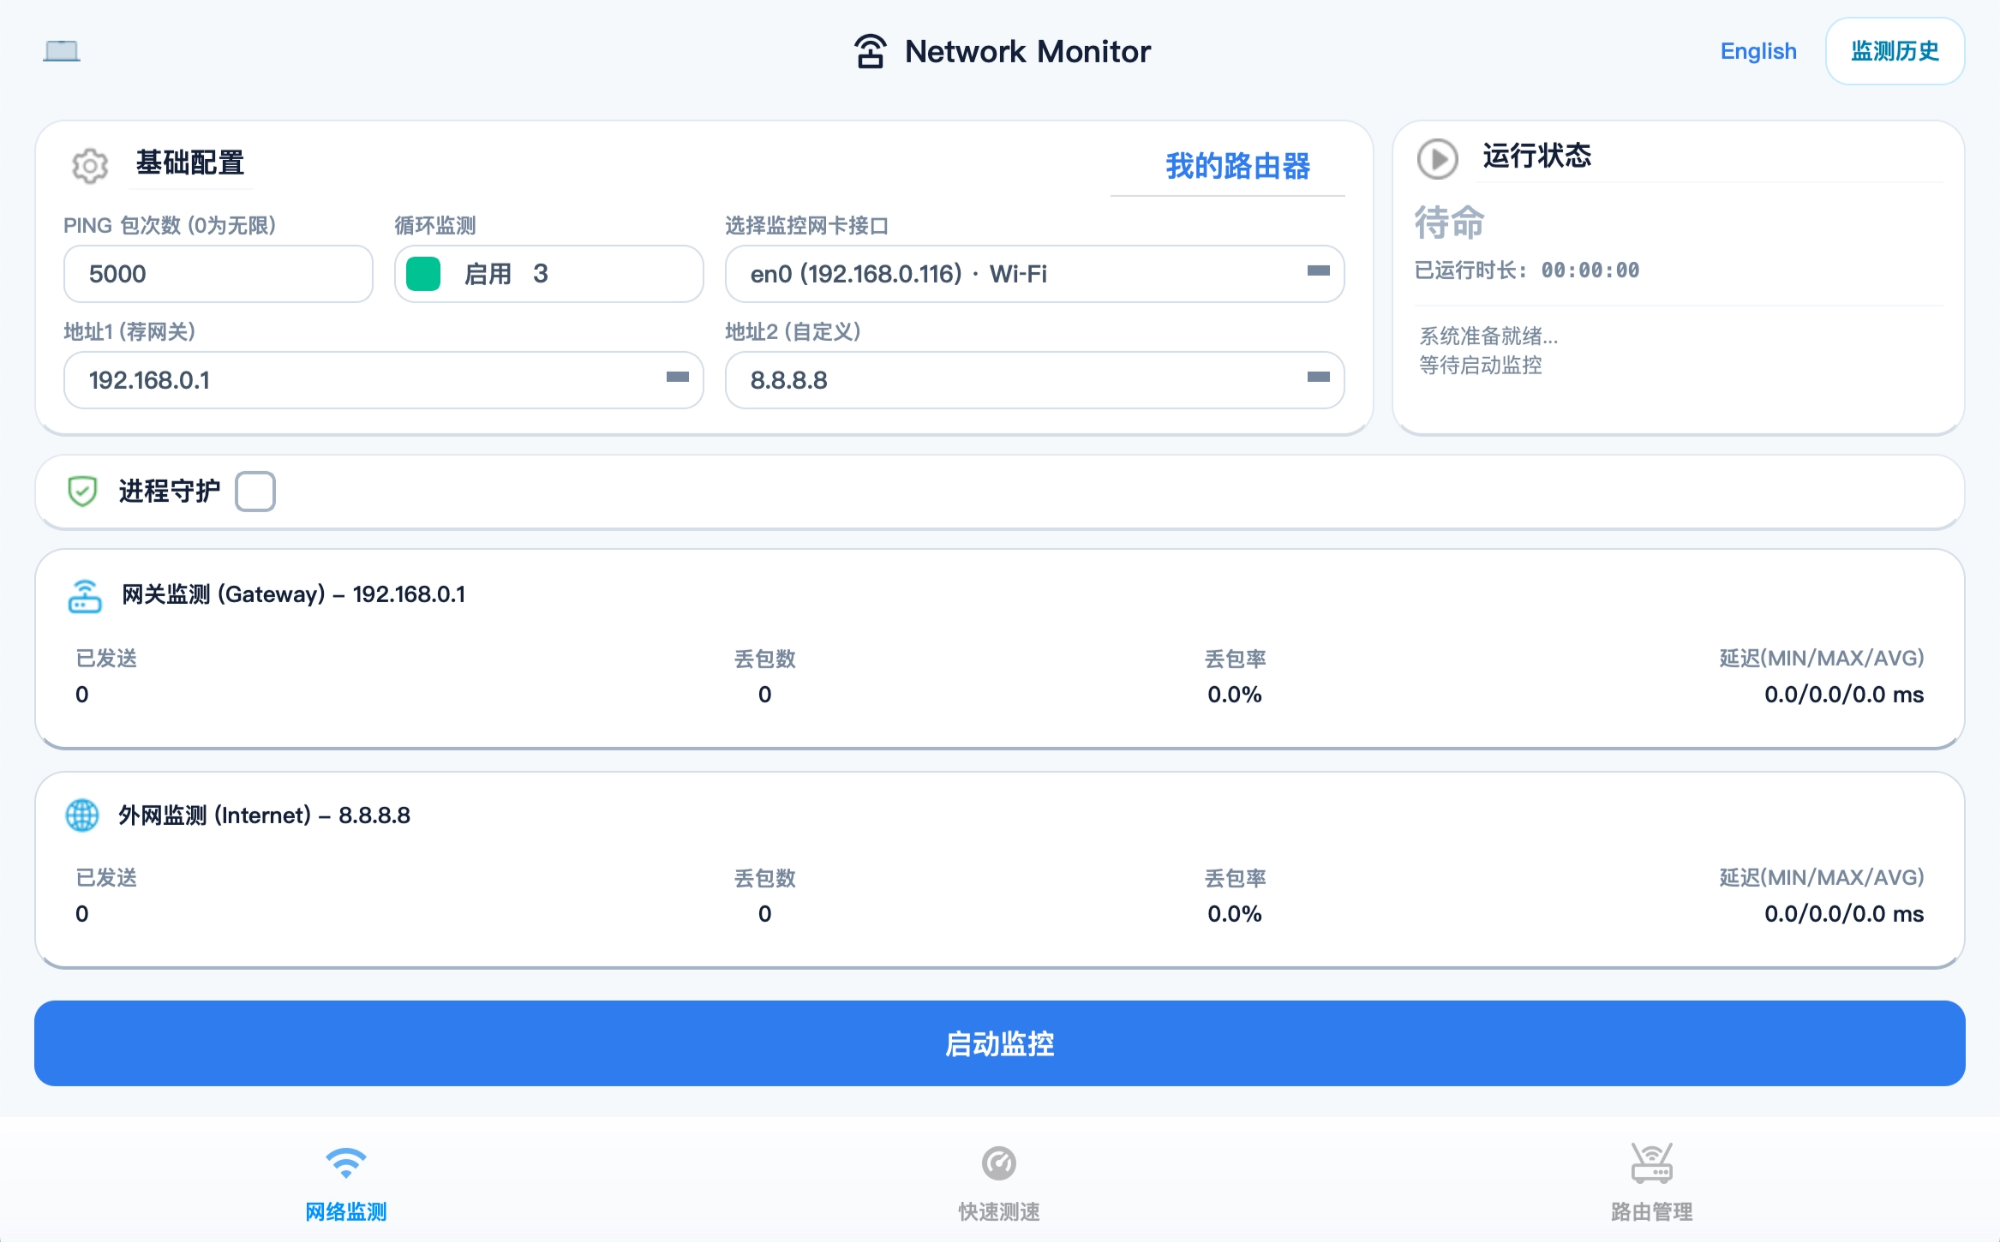Click the green shield icon beside 进程守护

point(82,491)
